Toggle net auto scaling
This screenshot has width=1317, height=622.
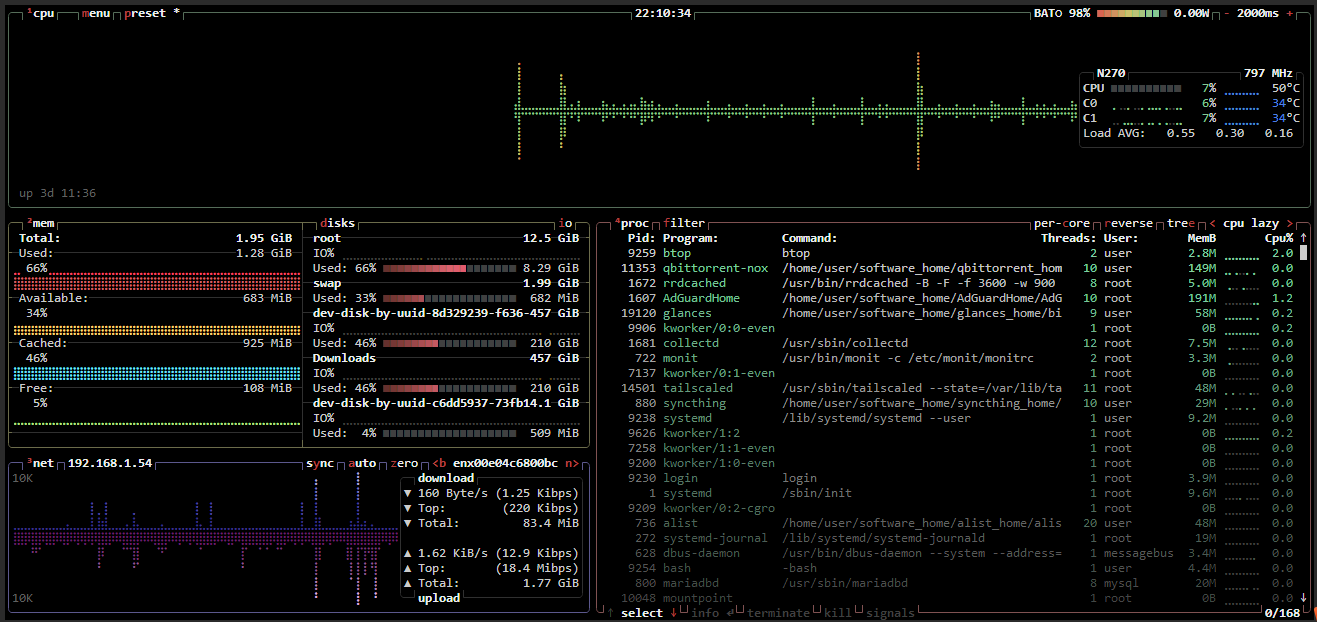pyautogui.click(x=362, y=463)
